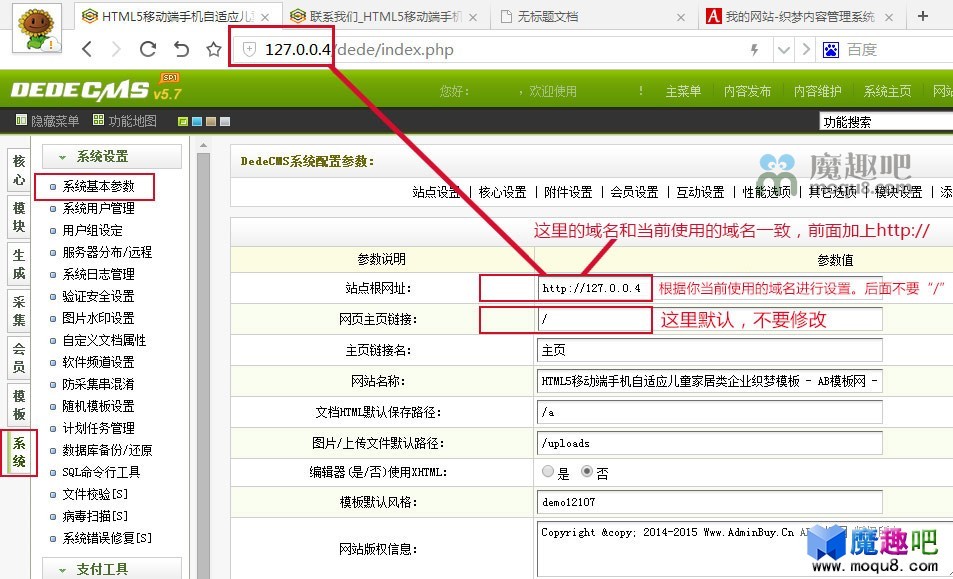Select 系统 side tab
Screen dimensions: 953x579
(19, 453)
